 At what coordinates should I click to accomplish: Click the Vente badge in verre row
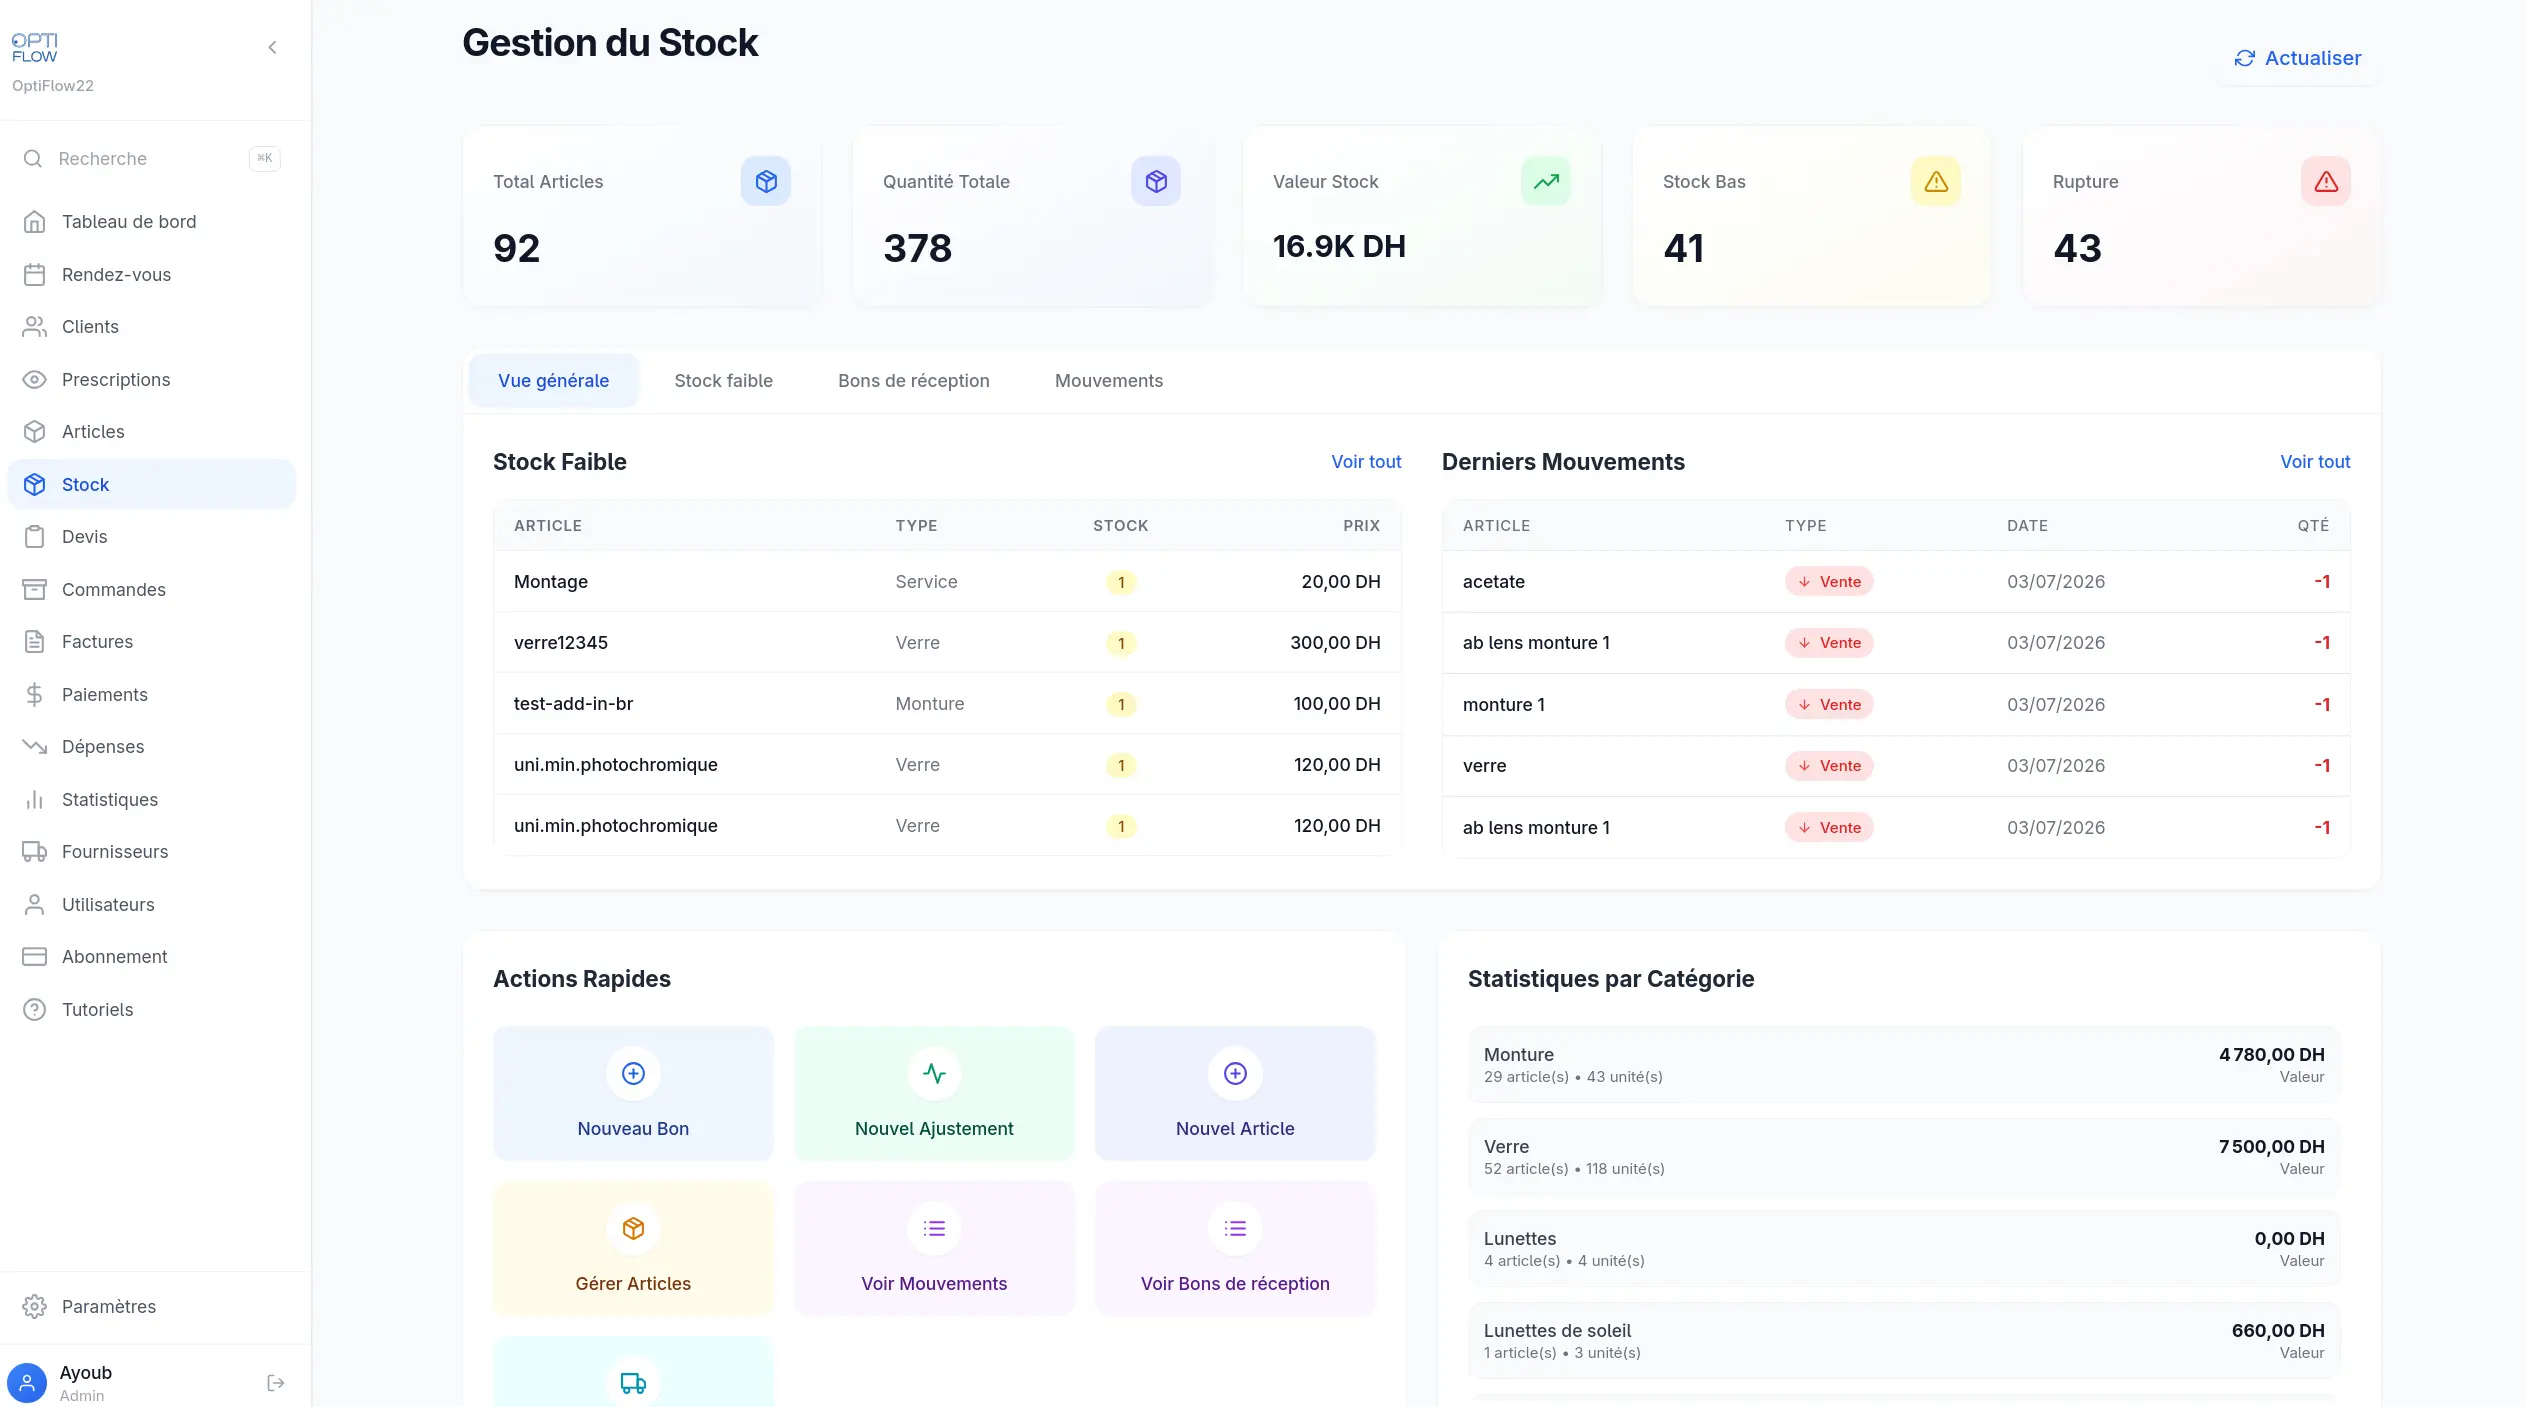tap(1829, 766)
